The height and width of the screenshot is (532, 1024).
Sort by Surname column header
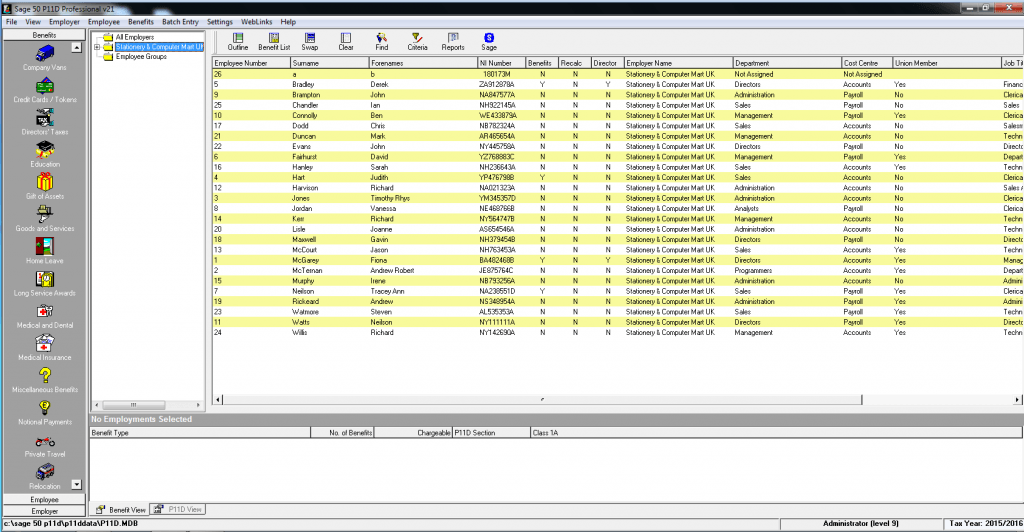click(329, 63)
